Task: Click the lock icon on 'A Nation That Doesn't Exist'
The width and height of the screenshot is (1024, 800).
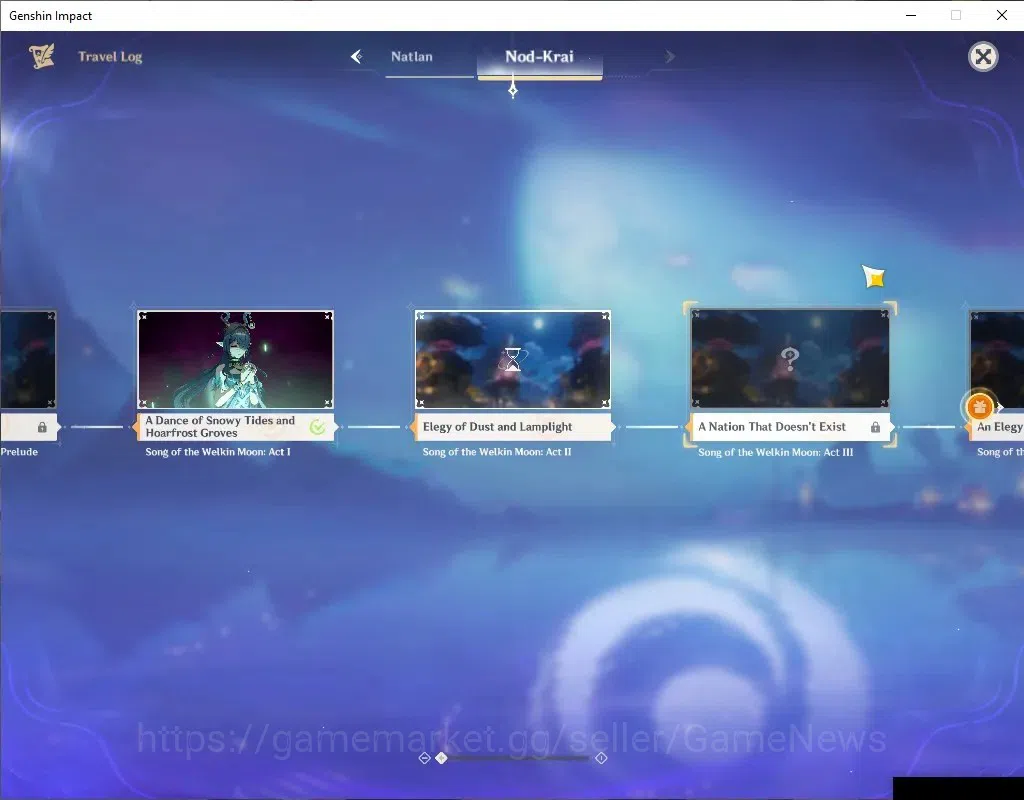Action: (x=875, y=427)
